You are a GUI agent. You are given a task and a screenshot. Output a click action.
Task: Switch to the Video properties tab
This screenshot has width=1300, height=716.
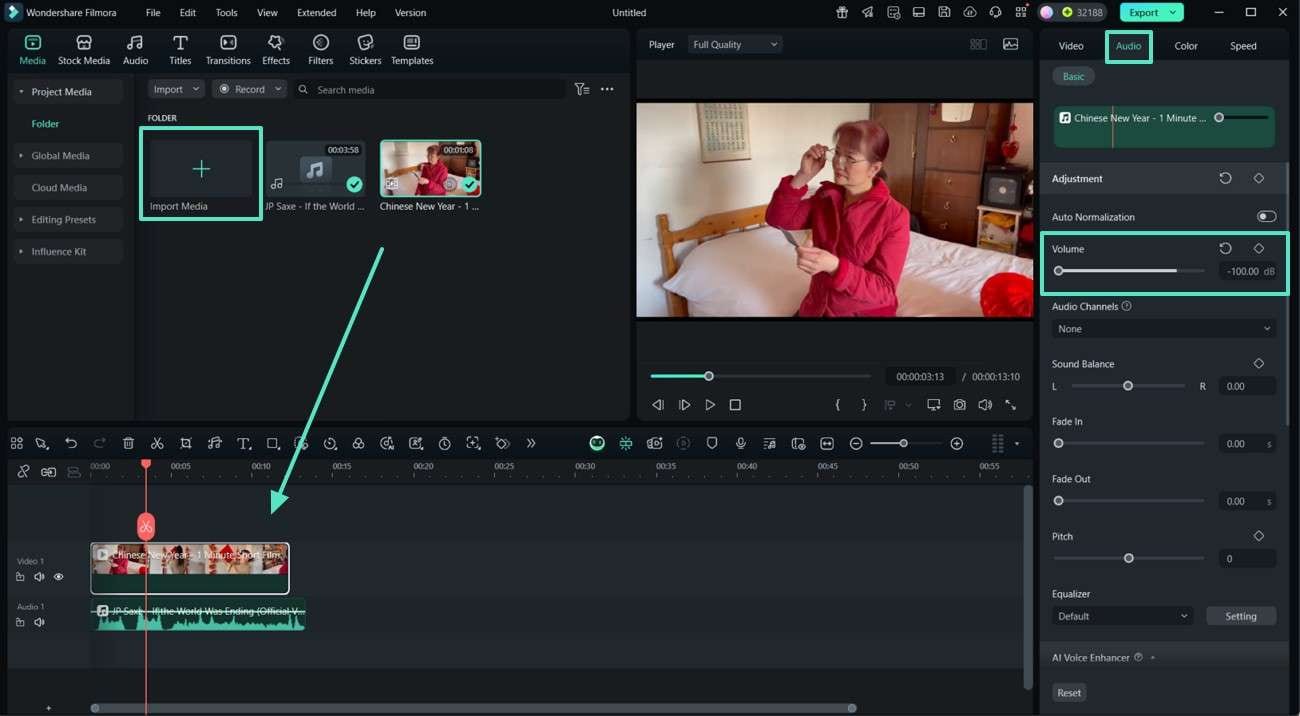click(x=1071, y=46)
